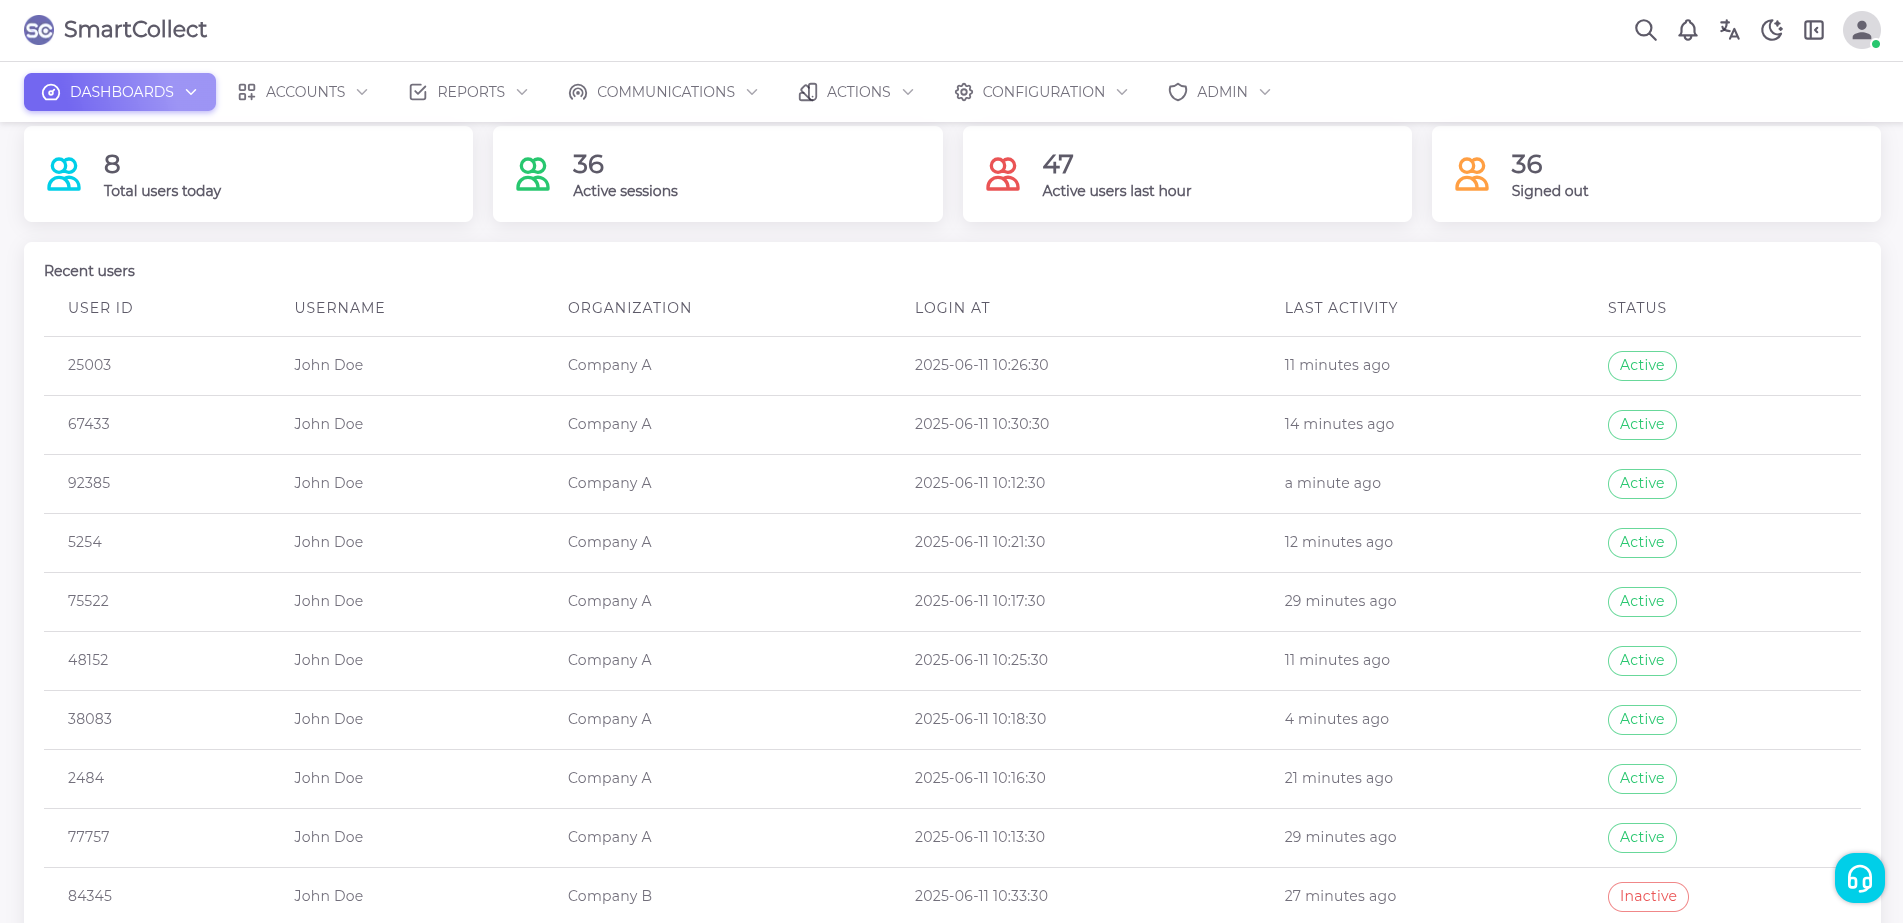Click Total users today icon
Image resolution: width=1903 pixels, height=923 pixels.
click(x=64, y=174)
